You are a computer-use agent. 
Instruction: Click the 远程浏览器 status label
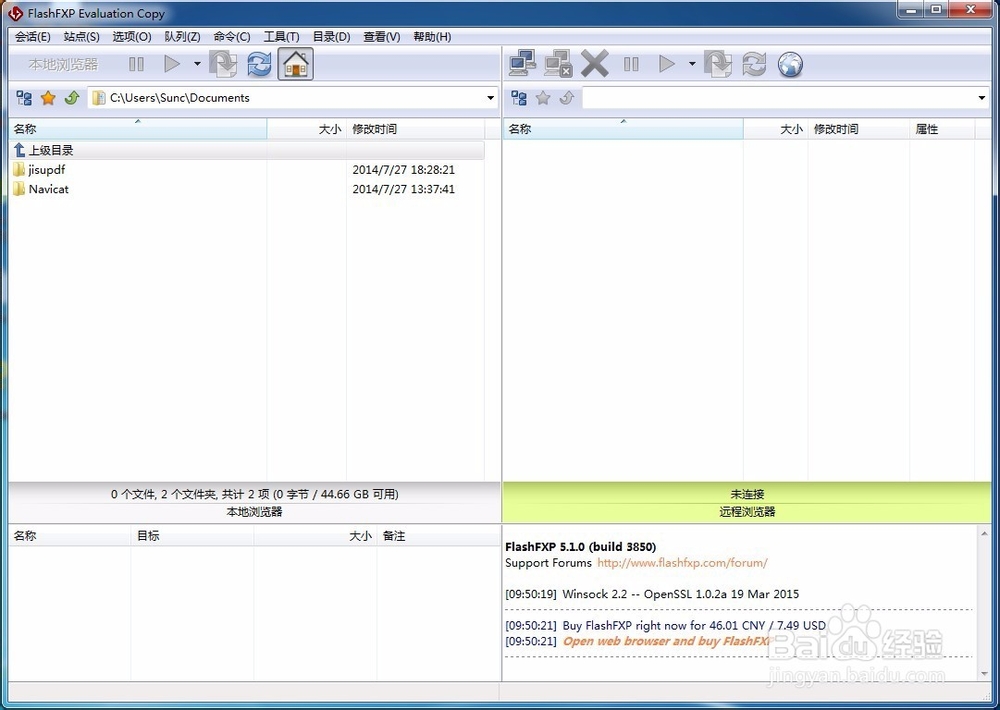point(747,512)
